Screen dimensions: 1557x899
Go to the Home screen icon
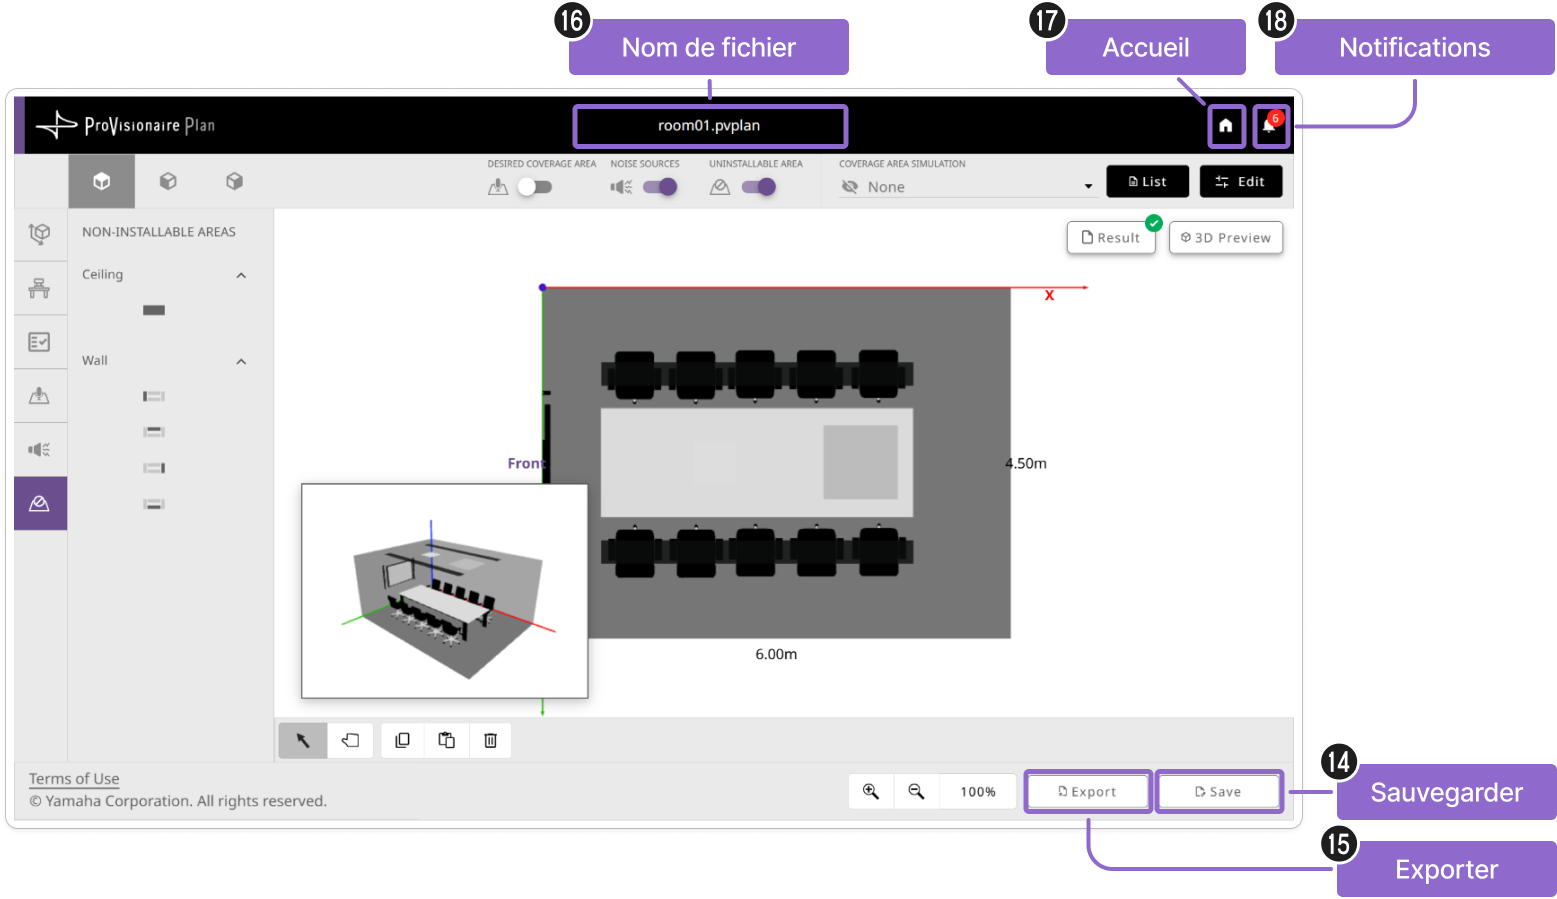1225,126
